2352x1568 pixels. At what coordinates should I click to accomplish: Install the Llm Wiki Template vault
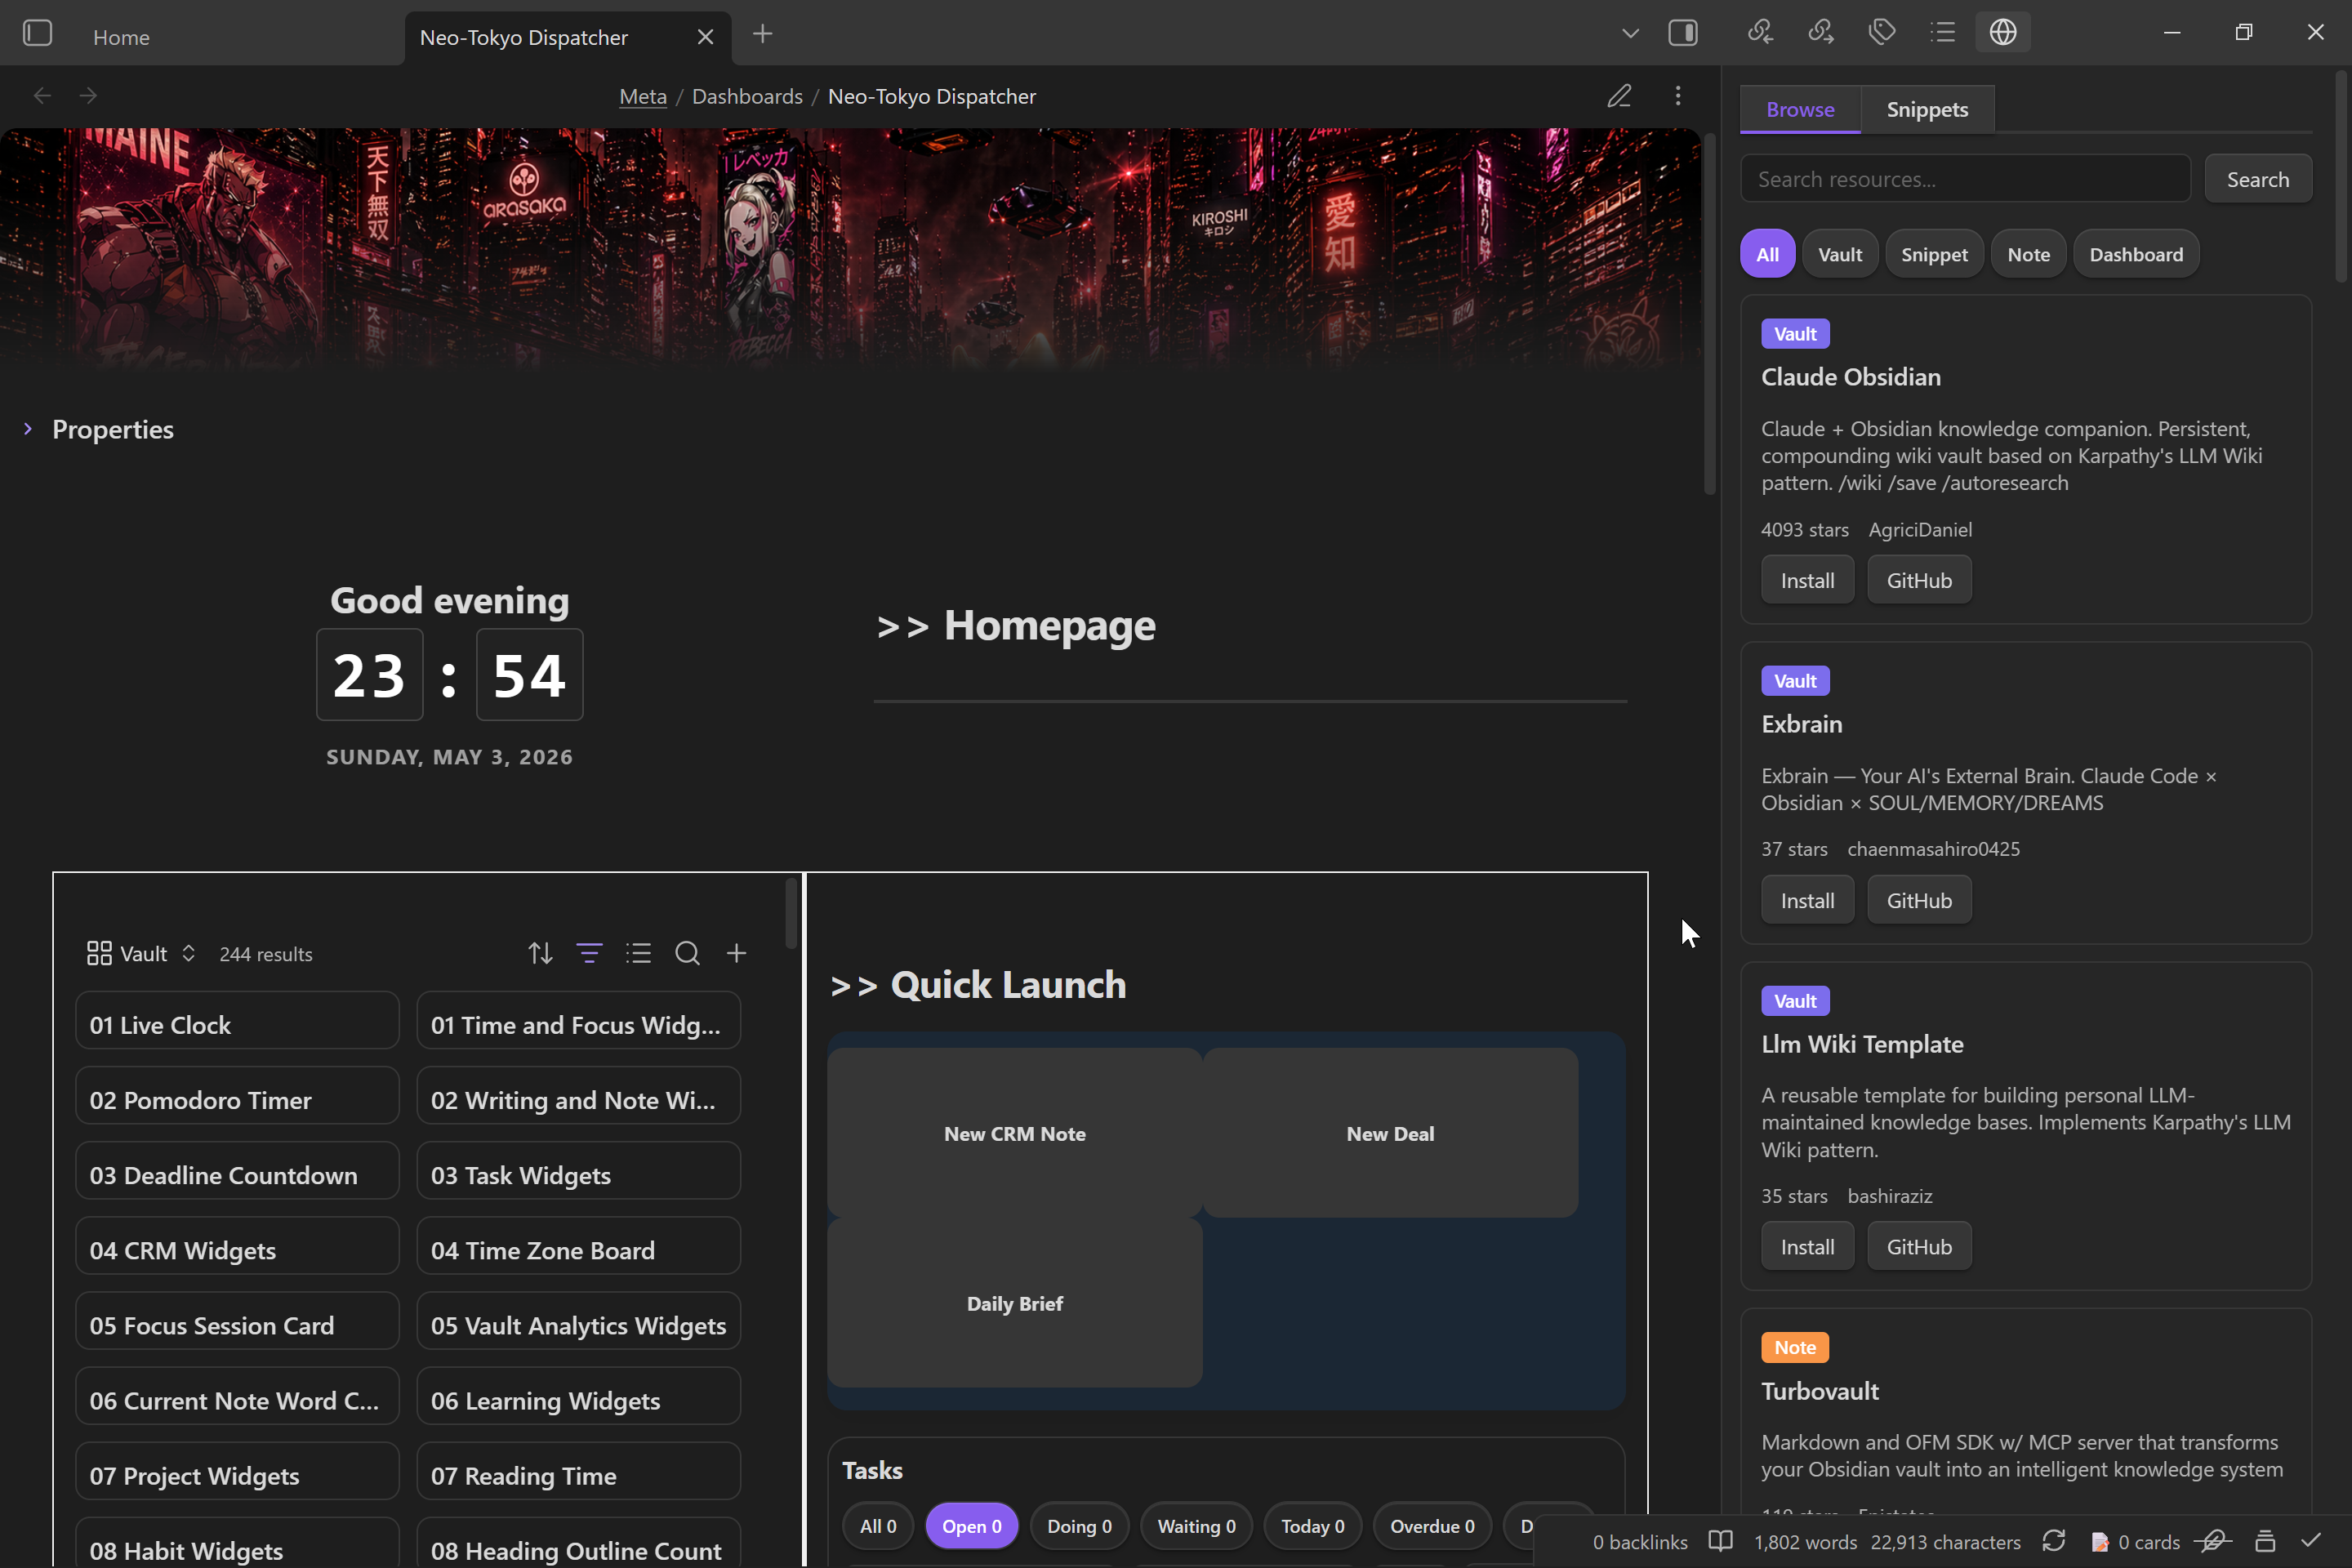tap(1807, 1246)
